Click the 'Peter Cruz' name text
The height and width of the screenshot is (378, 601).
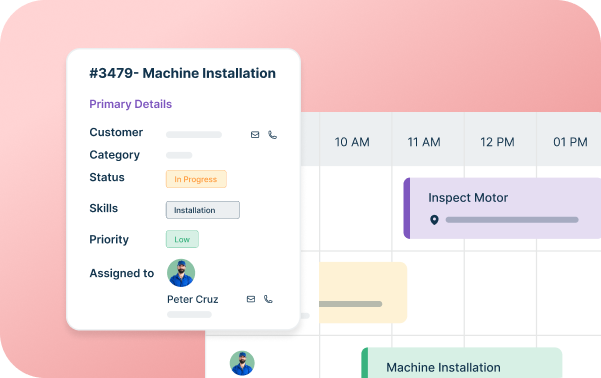pos(192,299)
